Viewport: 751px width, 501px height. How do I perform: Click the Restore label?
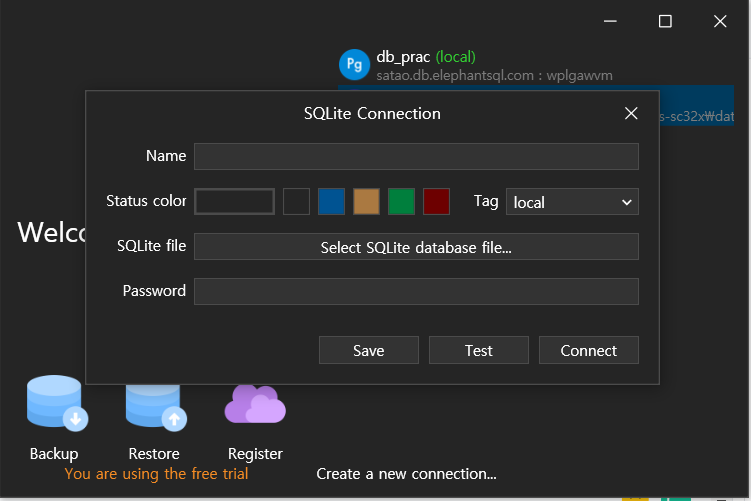[x=154, y=454]
